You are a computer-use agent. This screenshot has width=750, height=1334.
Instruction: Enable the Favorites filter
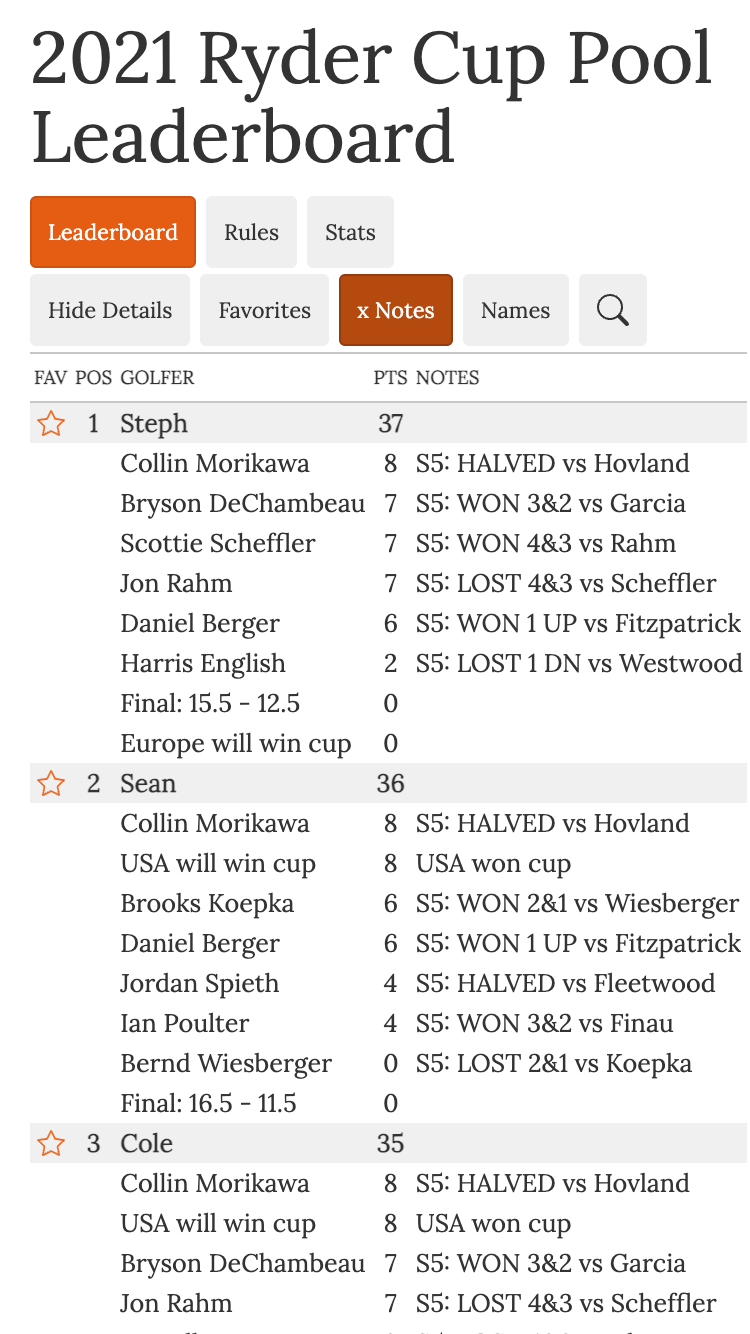pyautogui.click(x=264, y=310)
